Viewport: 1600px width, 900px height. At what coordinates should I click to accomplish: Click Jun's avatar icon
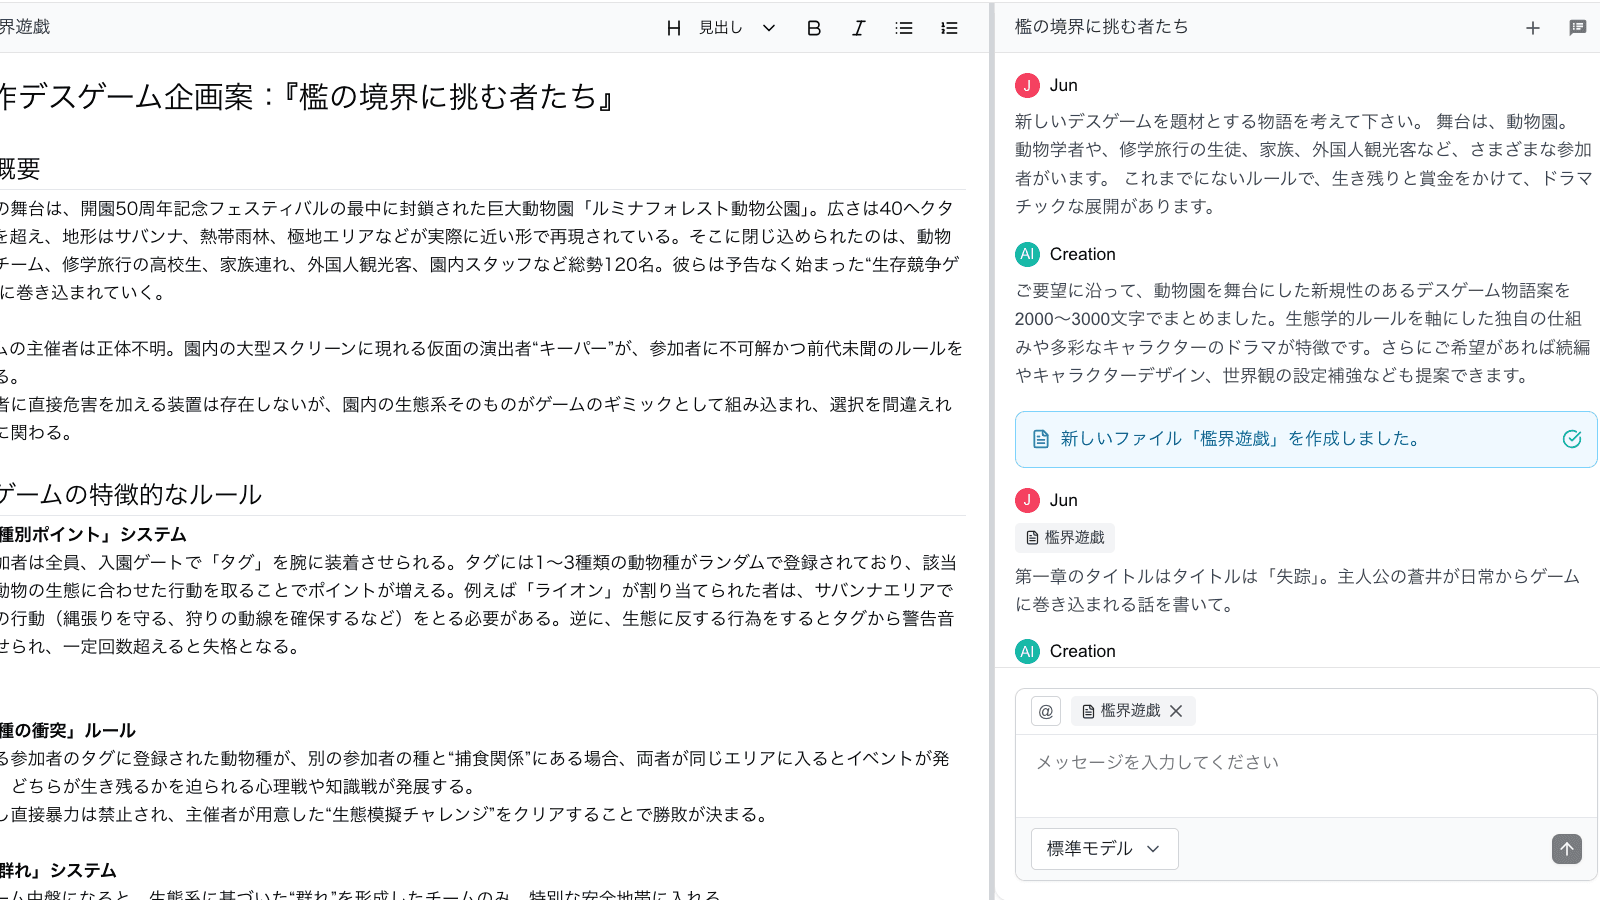[1027, 85]
